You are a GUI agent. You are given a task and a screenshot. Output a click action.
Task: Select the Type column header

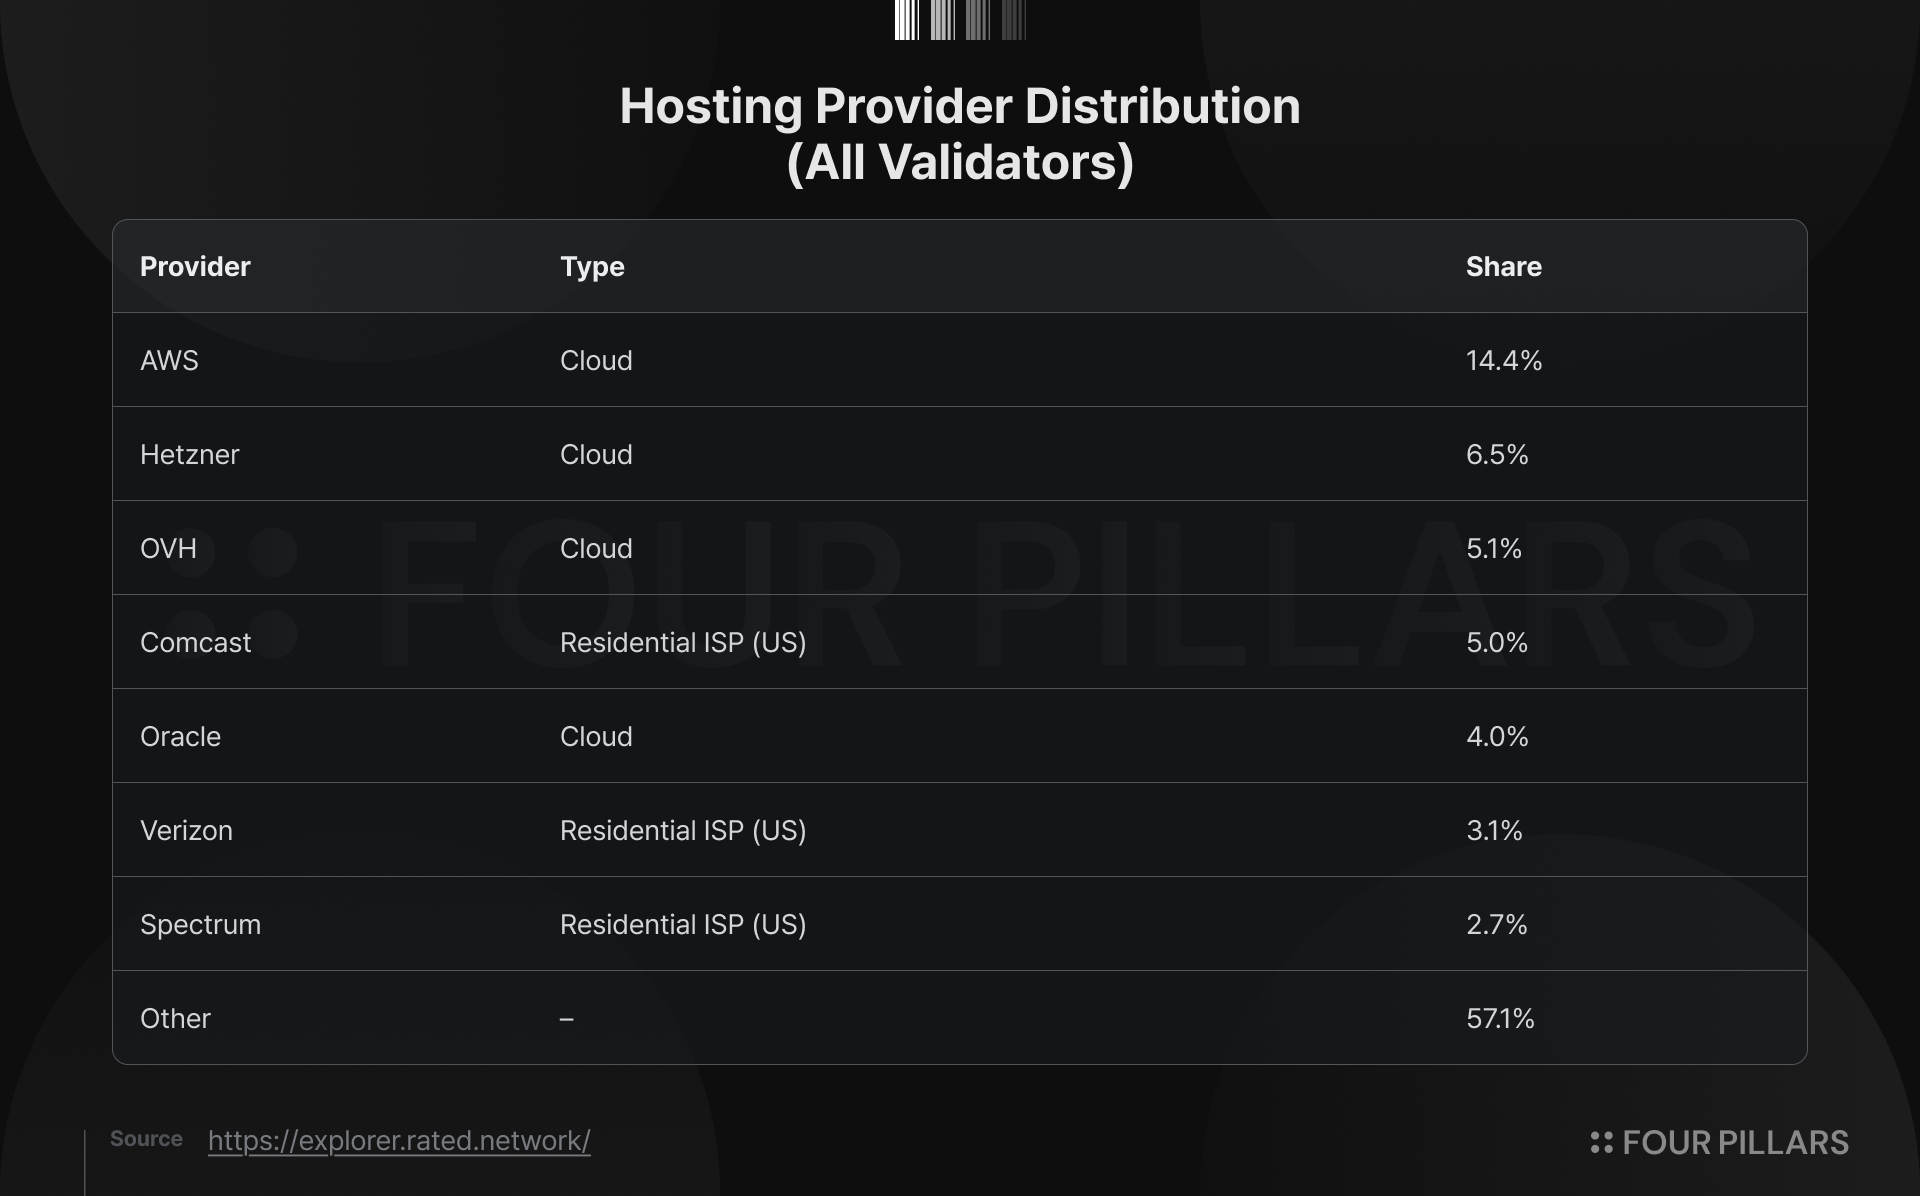pyautogui.click(x=592, y=267)
